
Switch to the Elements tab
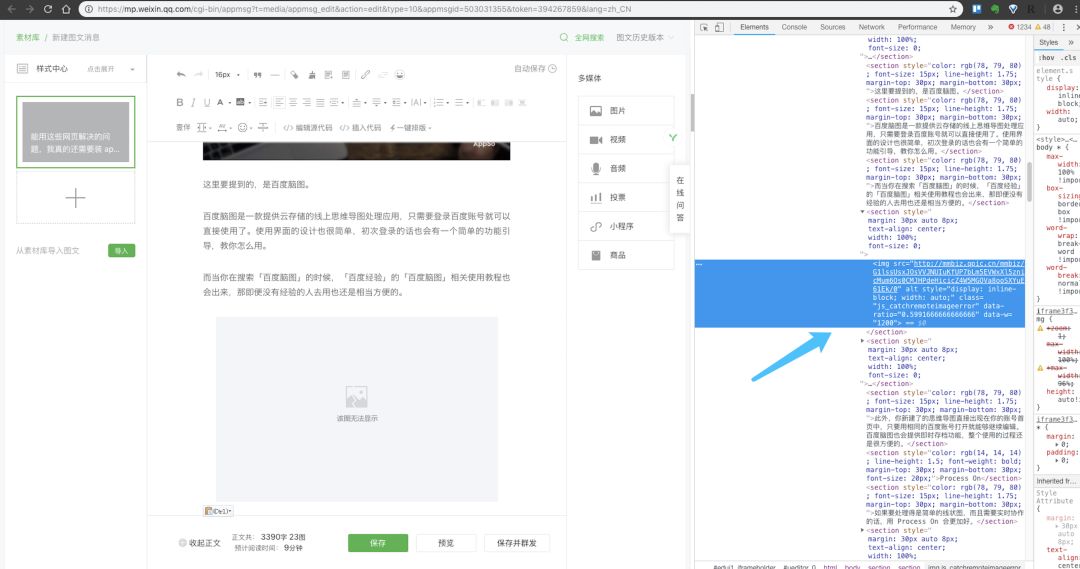tap(754, 27)
